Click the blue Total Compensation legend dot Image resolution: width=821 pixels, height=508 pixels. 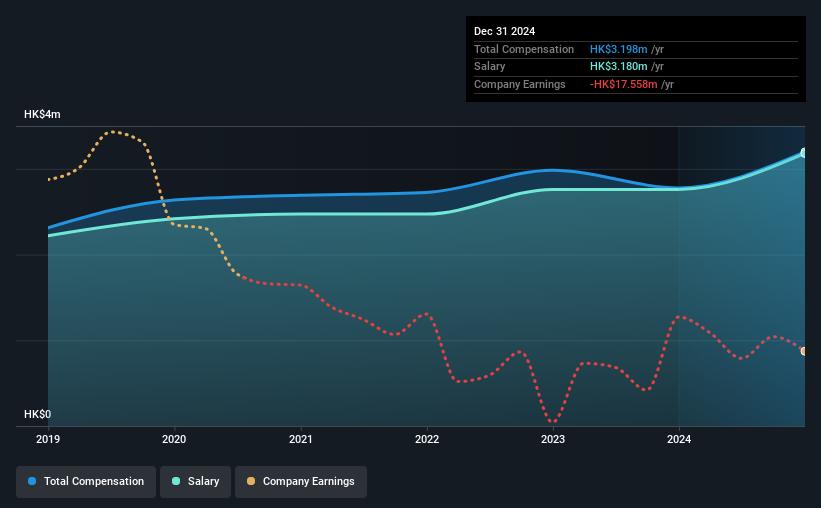click(32, 481)
